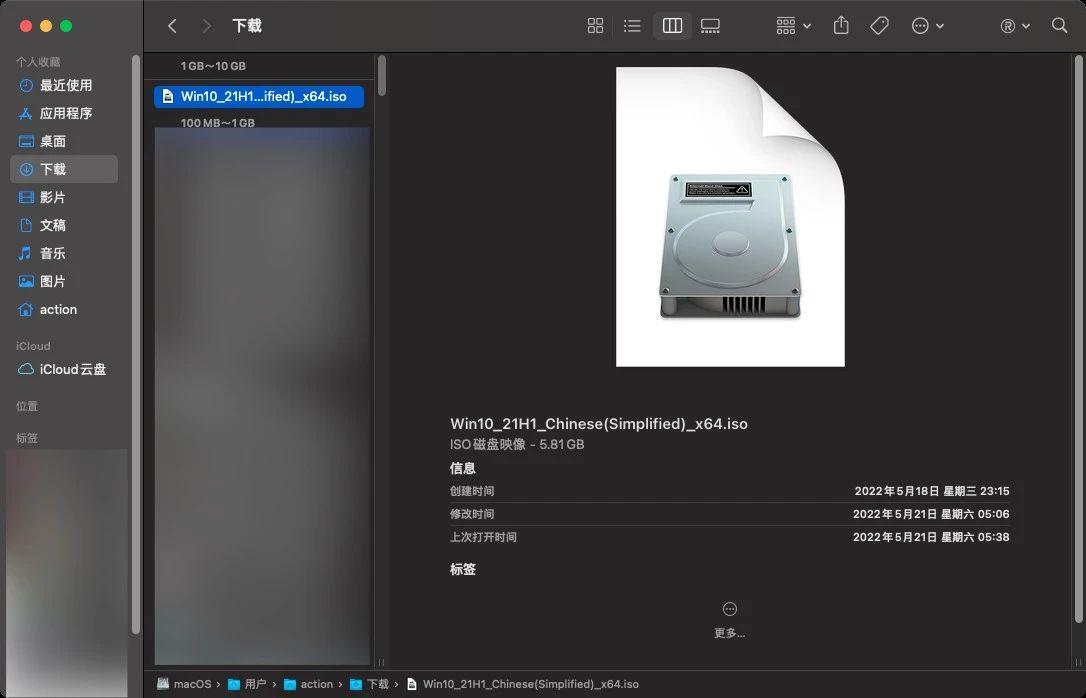
Task: Click the selected ISO file's document icon
Action: [x=167, y=97]
